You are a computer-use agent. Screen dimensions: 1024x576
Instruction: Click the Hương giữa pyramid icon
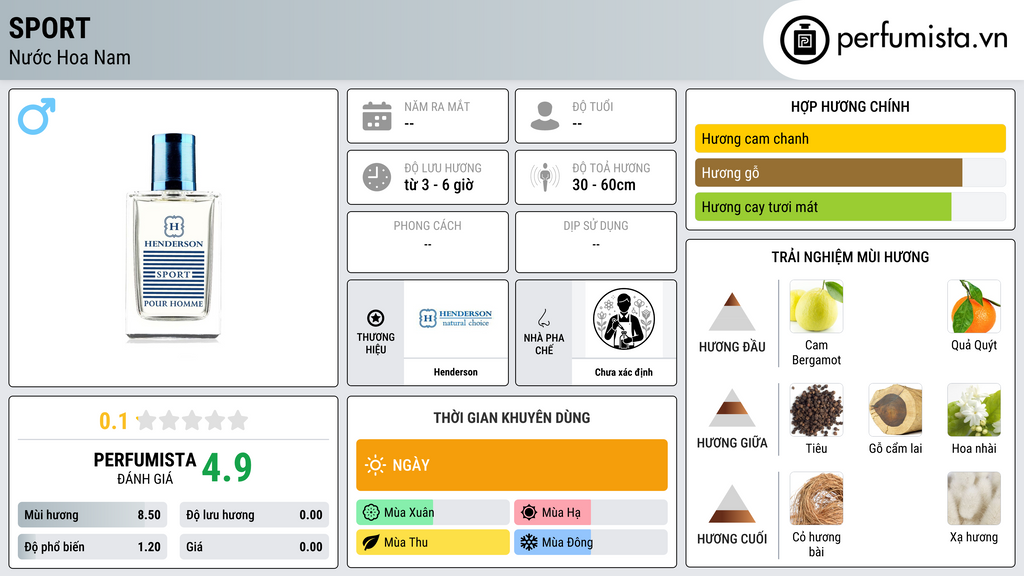click(x=732, y=408)
